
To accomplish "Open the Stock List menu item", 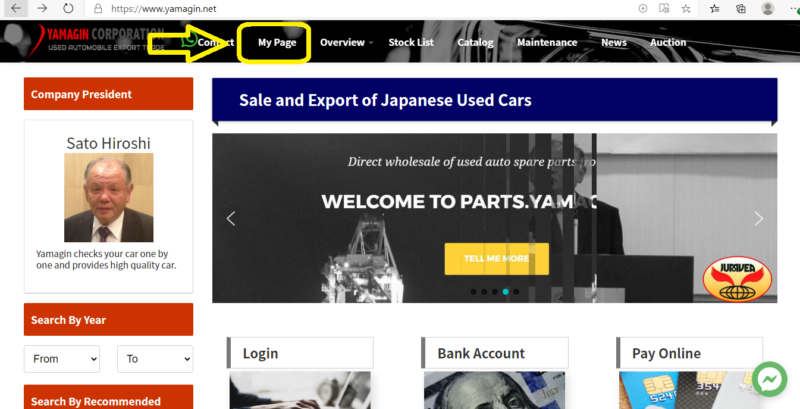I will click(x=411, y=42).
